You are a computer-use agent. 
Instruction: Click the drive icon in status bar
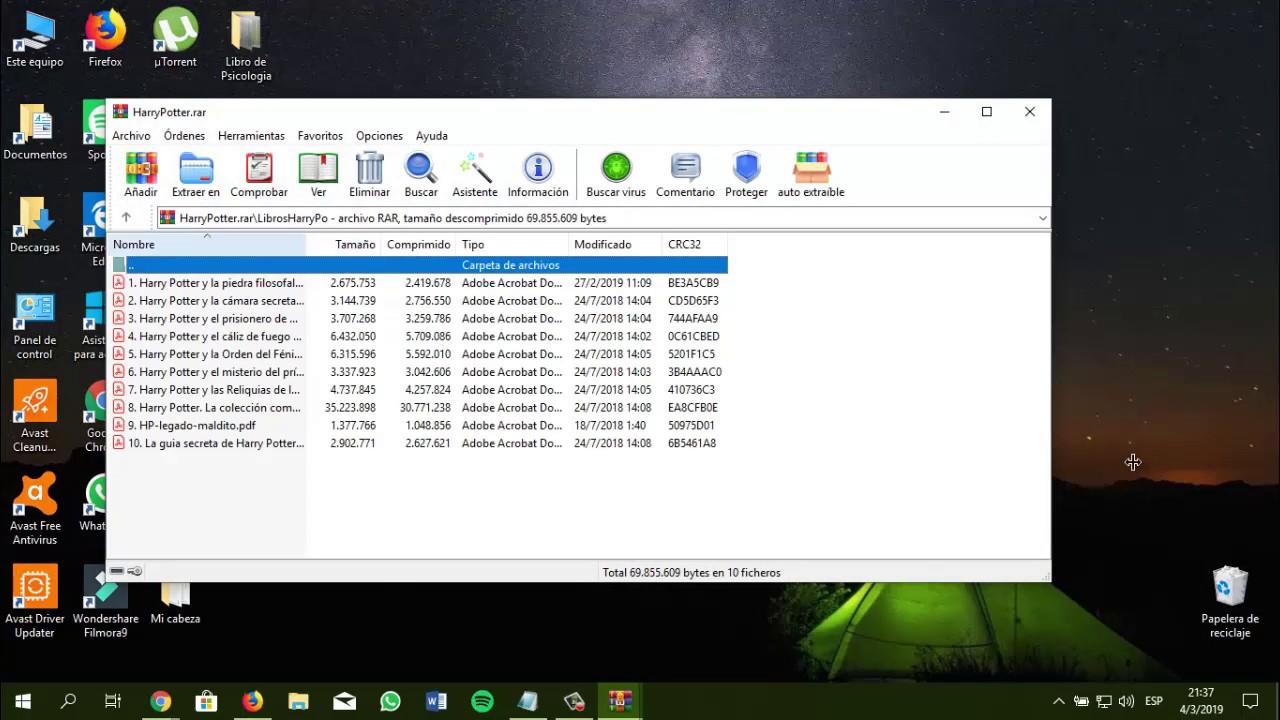[117, 571]
